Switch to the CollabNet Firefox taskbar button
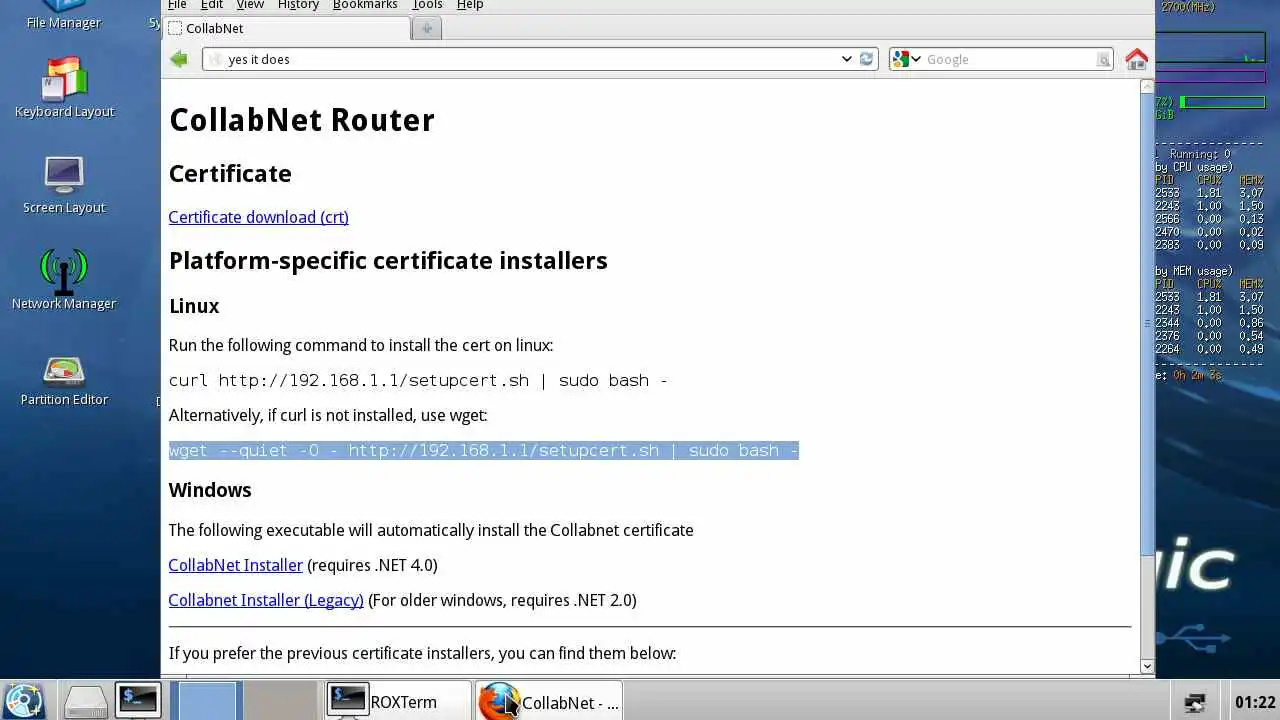1280x720 pixels. 549,702
